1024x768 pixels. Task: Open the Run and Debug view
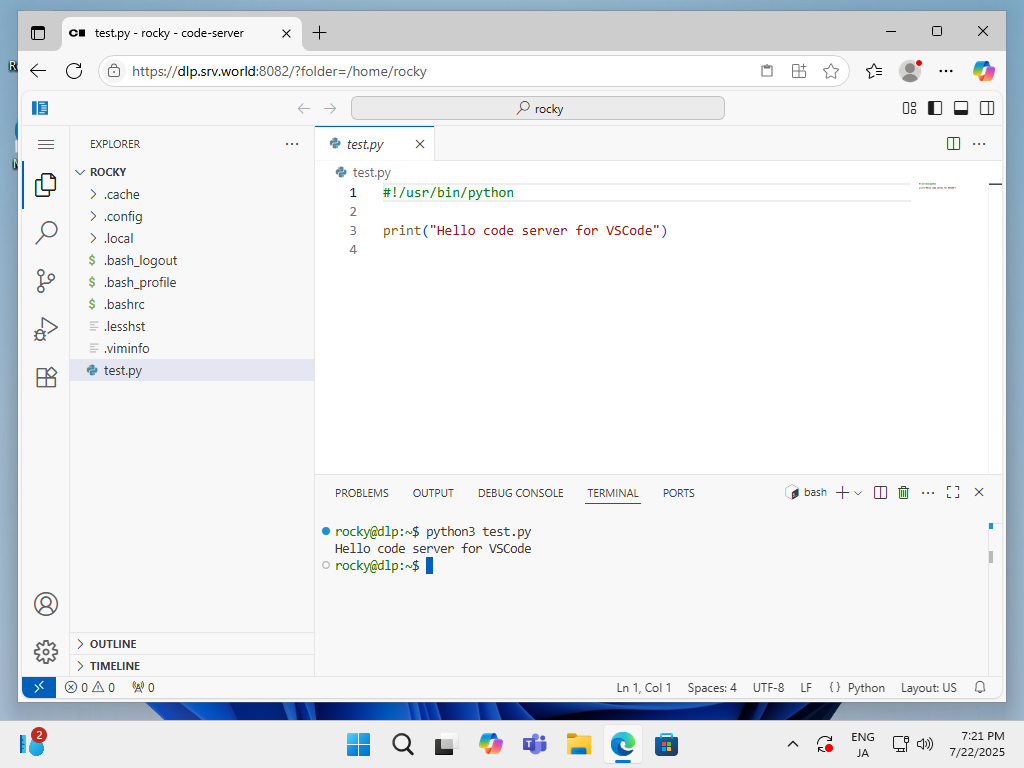coord(45,329)
